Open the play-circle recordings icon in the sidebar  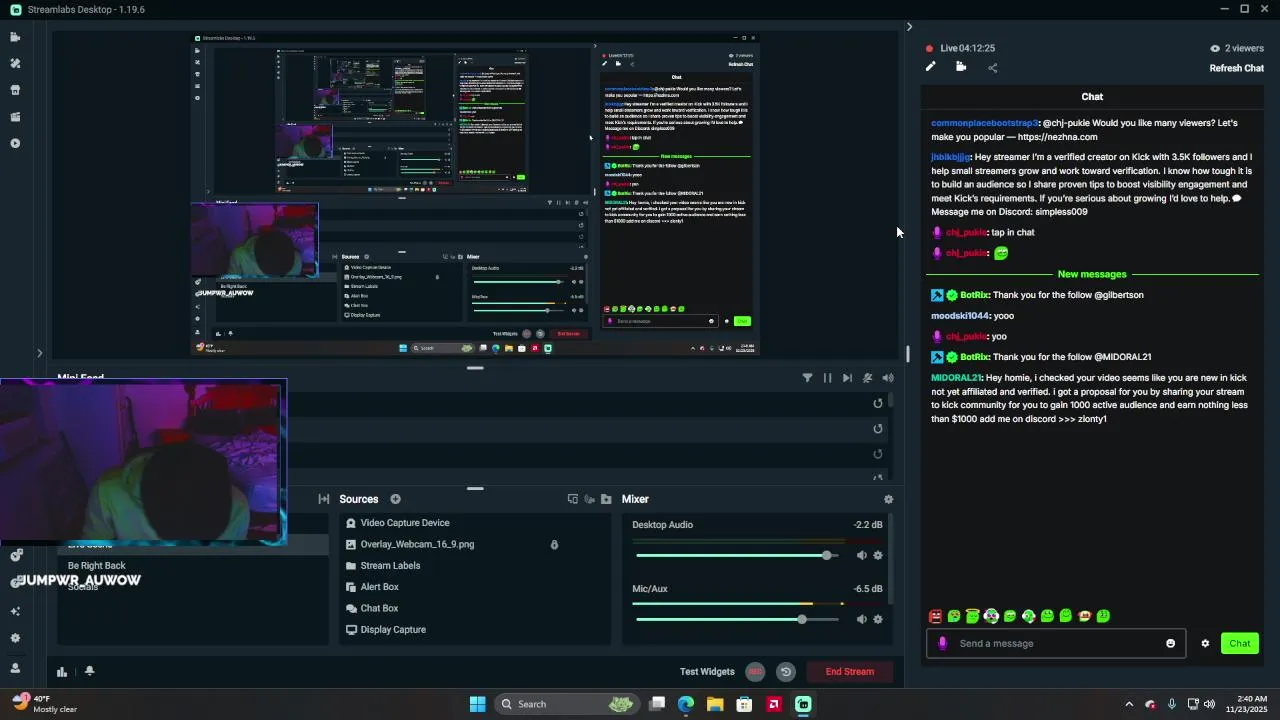(15, 143)
